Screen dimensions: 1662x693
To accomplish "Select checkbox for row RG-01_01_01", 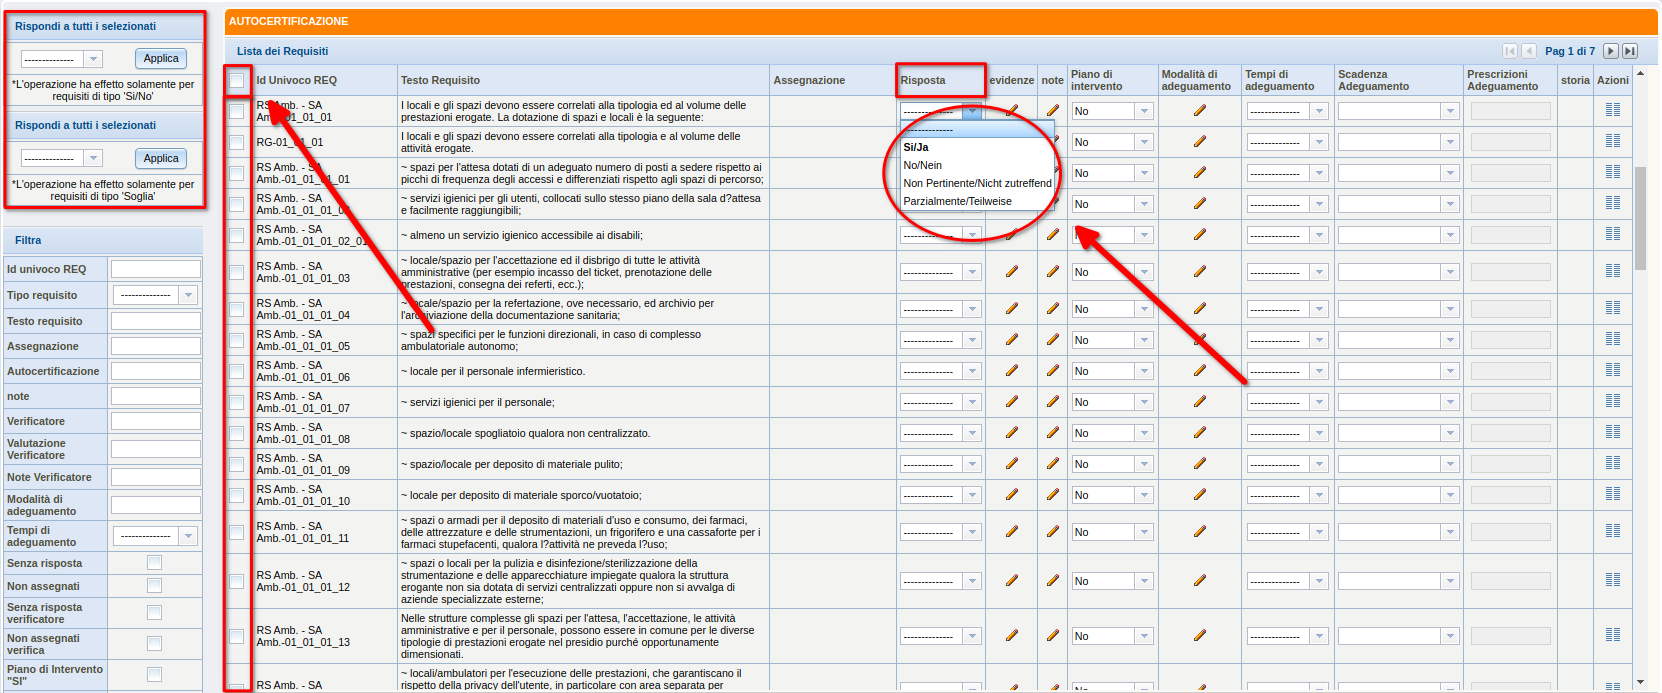I will click(236, 142).
